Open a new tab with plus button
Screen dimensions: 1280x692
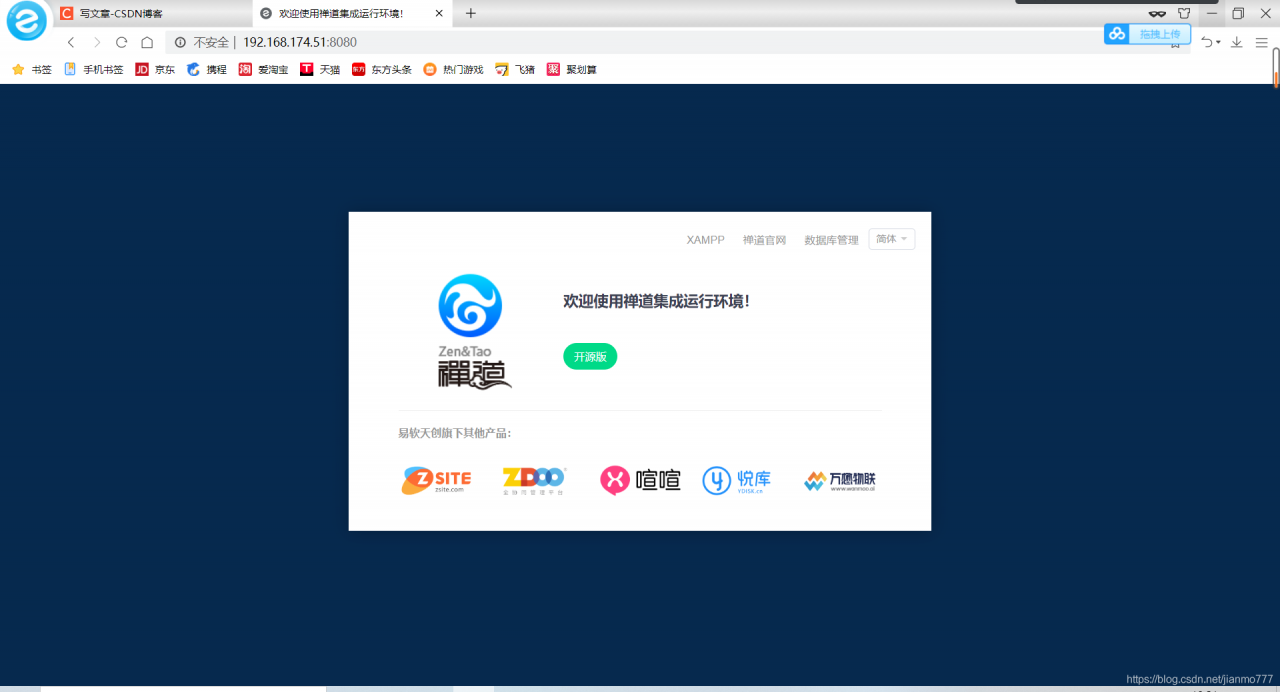(471, 13)
